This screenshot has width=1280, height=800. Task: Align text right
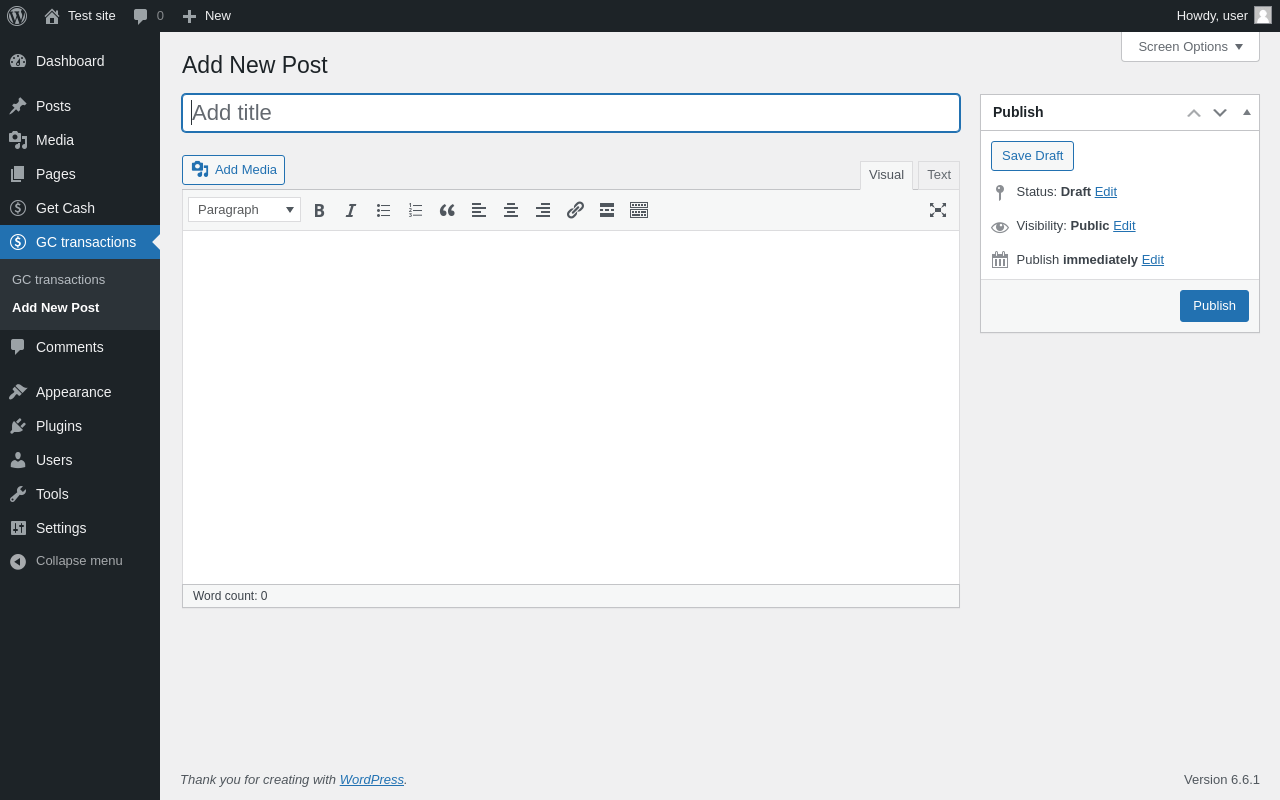(x=543, y=210)
